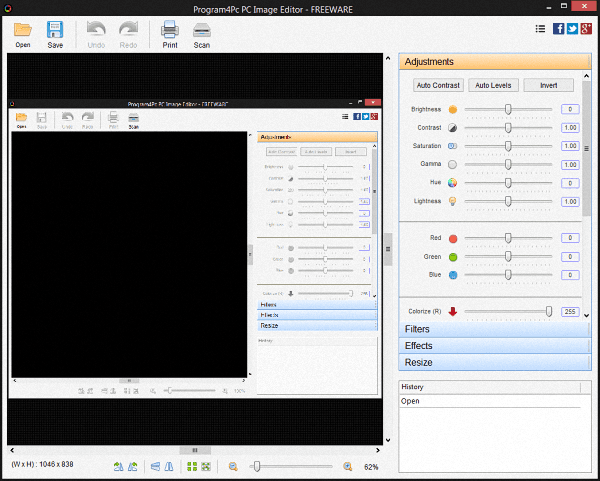Viewport: 600px width, 481px height.
Task: Click the Lightness slider handle
Action: tap(508, 201)
